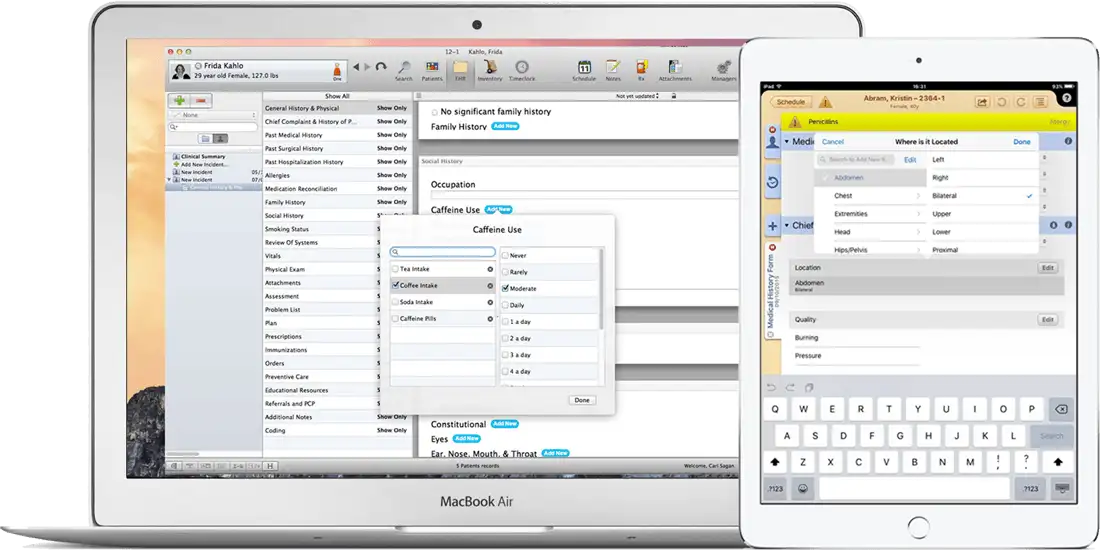1100x550 pixels.
Task: Tap the help question mark icon on iPad
Action: 1067,99
